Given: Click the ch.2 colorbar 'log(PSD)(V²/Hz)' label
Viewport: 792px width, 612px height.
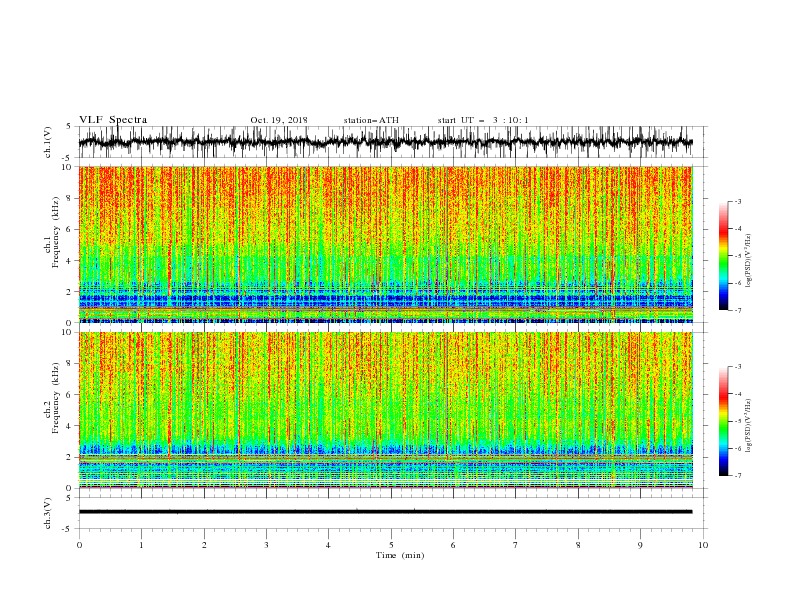Looking at the screenshot, I should tap(748, 425).
